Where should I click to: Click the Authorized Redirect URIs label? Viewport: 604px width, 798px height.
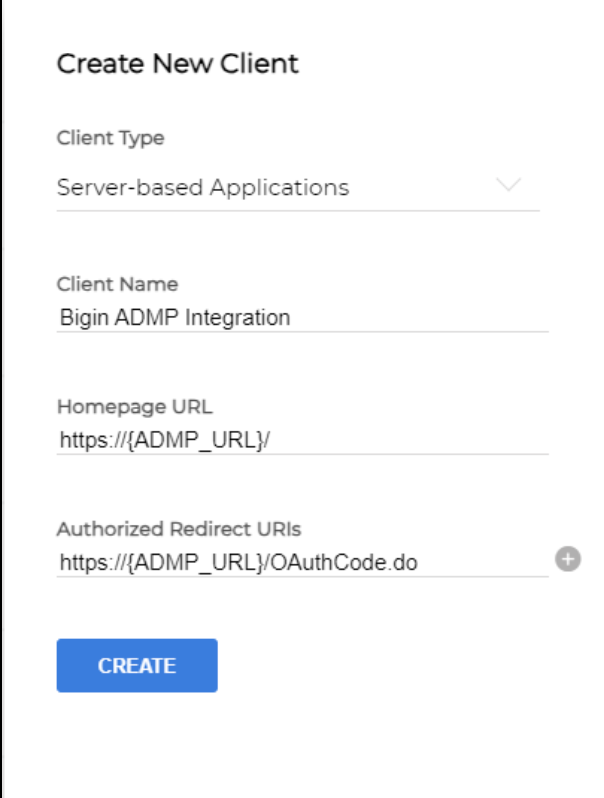(x=165, y=529)
